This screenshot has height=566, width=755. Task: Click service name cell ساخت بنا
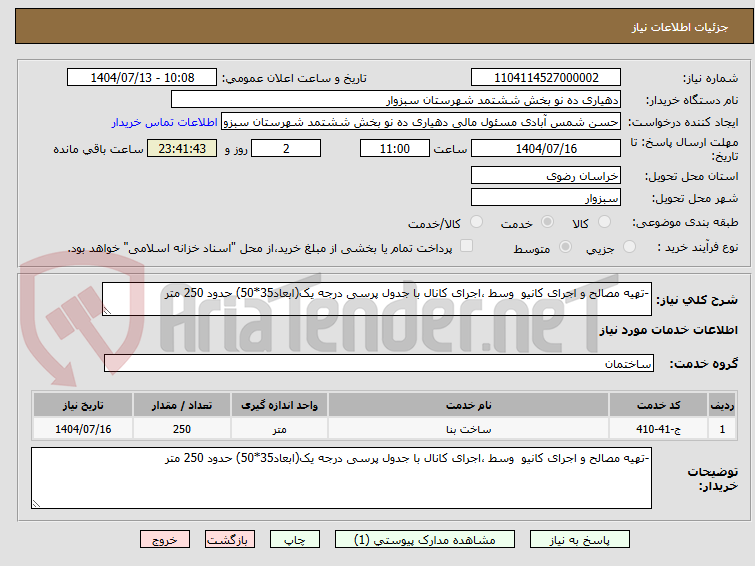point(469,429)
